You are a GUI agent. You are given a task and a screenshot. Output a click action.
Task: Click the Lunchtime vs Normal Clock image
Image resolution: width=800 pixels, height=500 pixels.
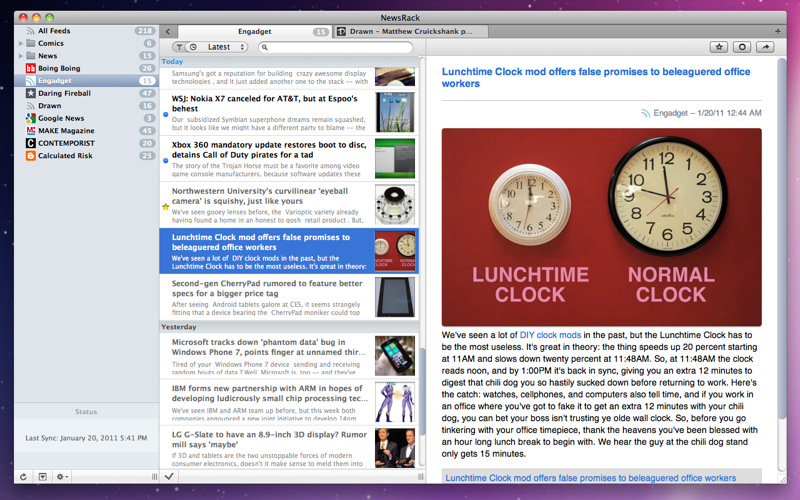coord(602,227)
